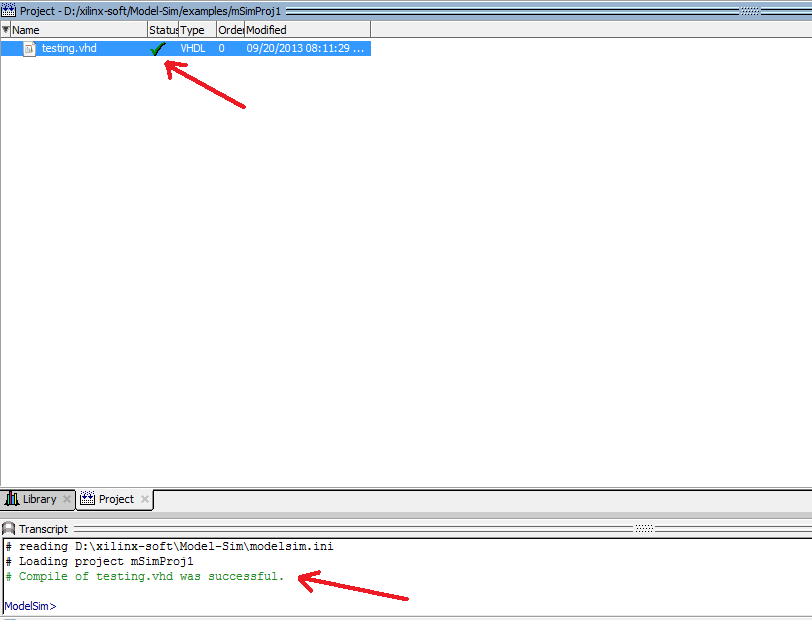
Task: Click the Status column header
Action: [163, 29]
